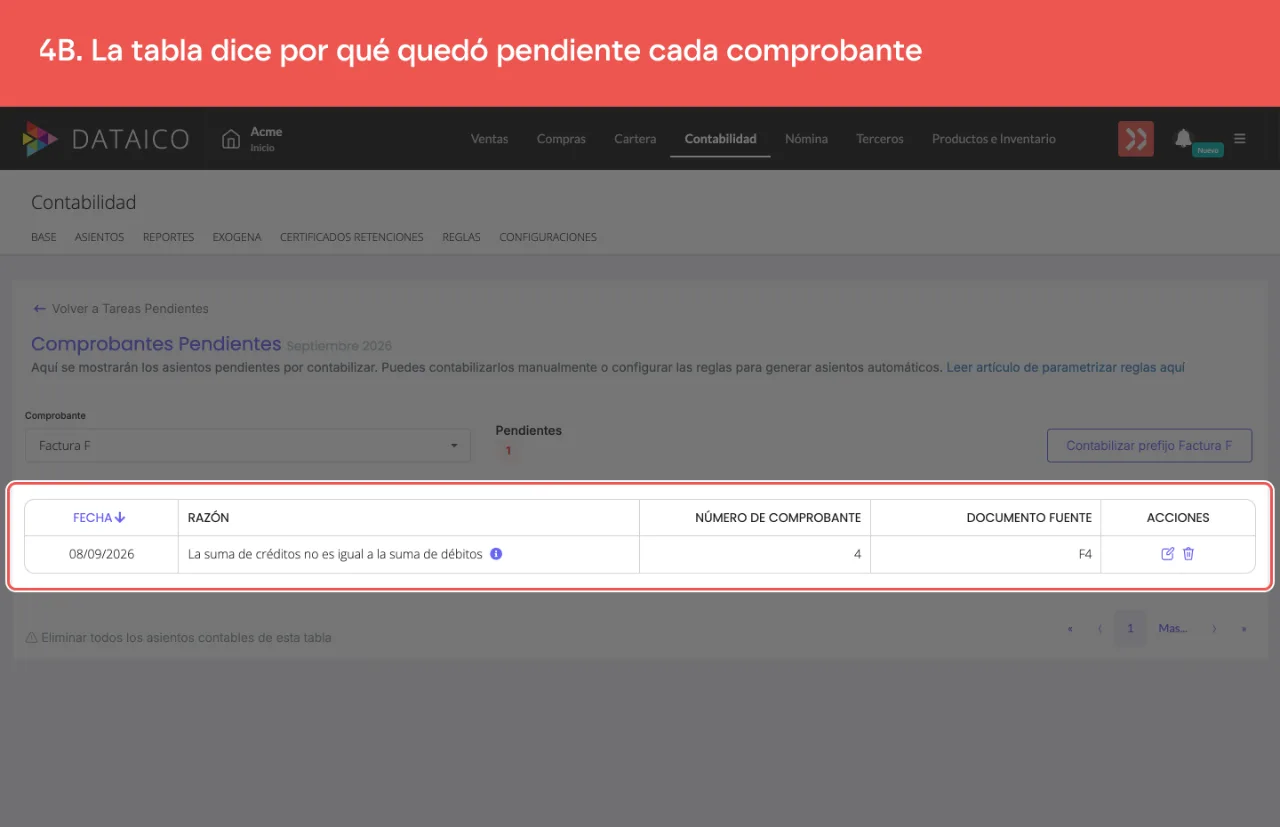Open the parametrizar reglas article link

click(x=1065, y=368)
